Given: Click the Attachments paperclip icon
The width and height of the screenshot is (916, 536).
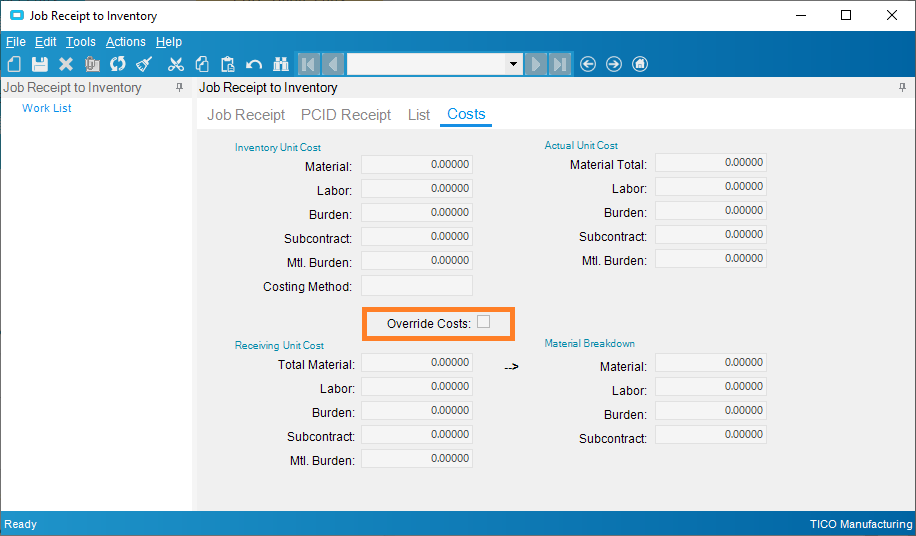Looking at the screenshot, I should tap(92, 64).
